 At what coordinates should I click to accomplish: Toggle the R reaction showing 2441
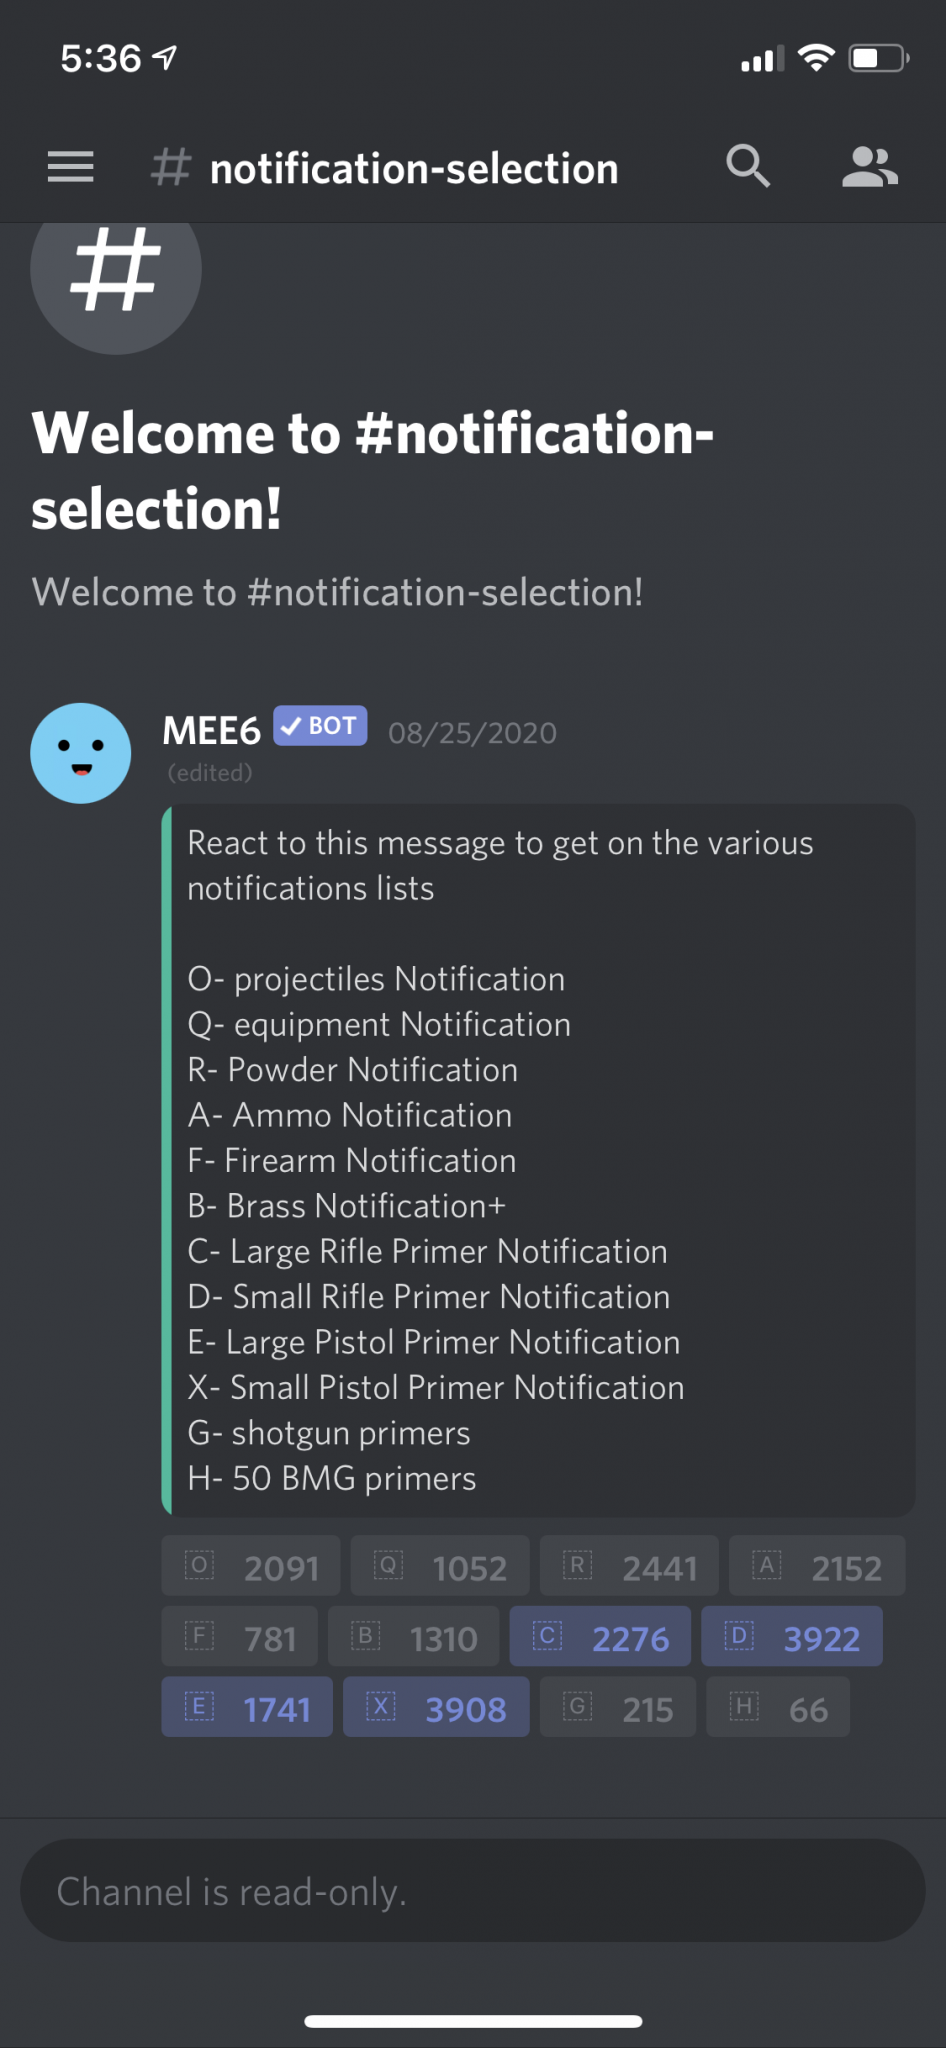click(629, 1566)
